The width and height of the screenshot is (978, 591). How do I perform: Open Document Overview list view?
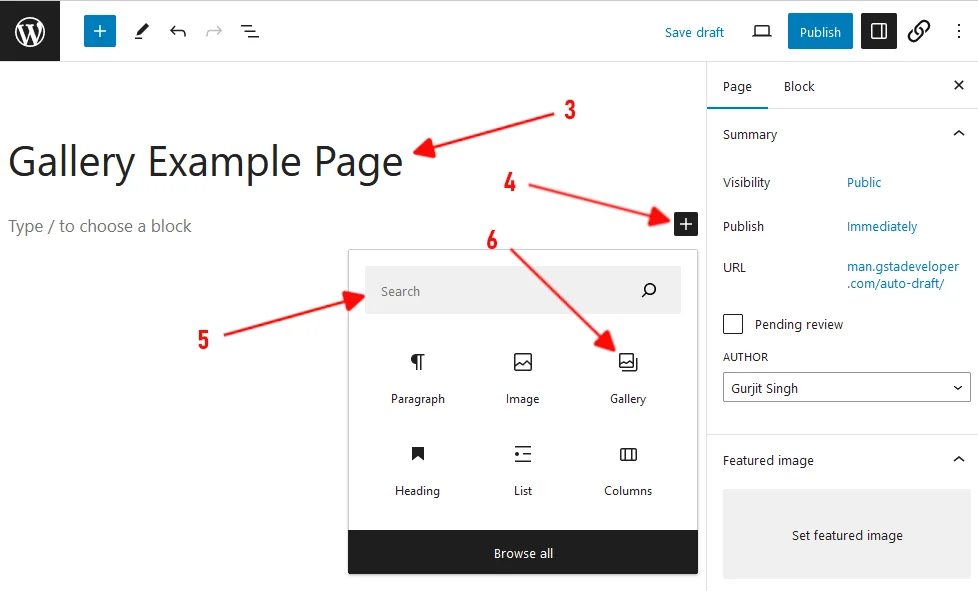click(250, 31)
